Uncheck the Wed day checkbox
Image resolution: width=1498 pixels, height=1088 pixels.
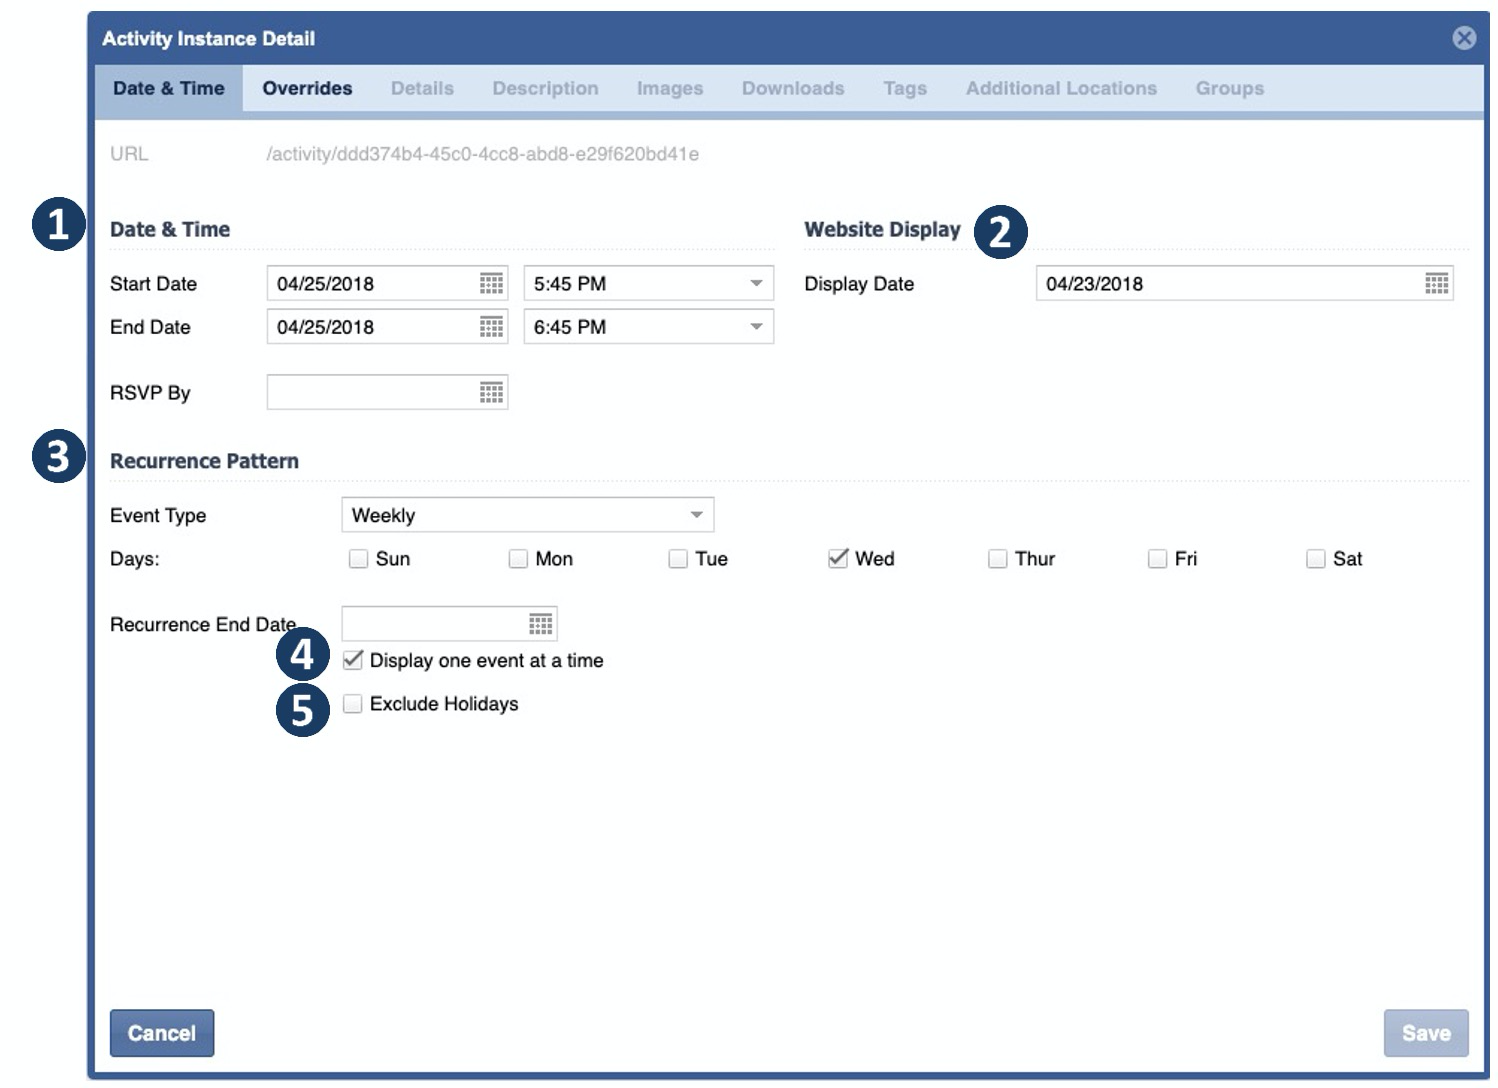pos(838,559)
